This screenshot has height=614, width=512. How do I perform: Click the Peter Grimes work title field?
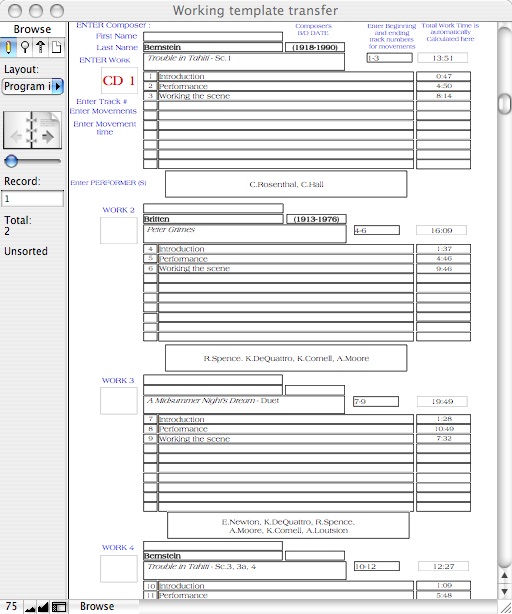[x=245, y=234]
